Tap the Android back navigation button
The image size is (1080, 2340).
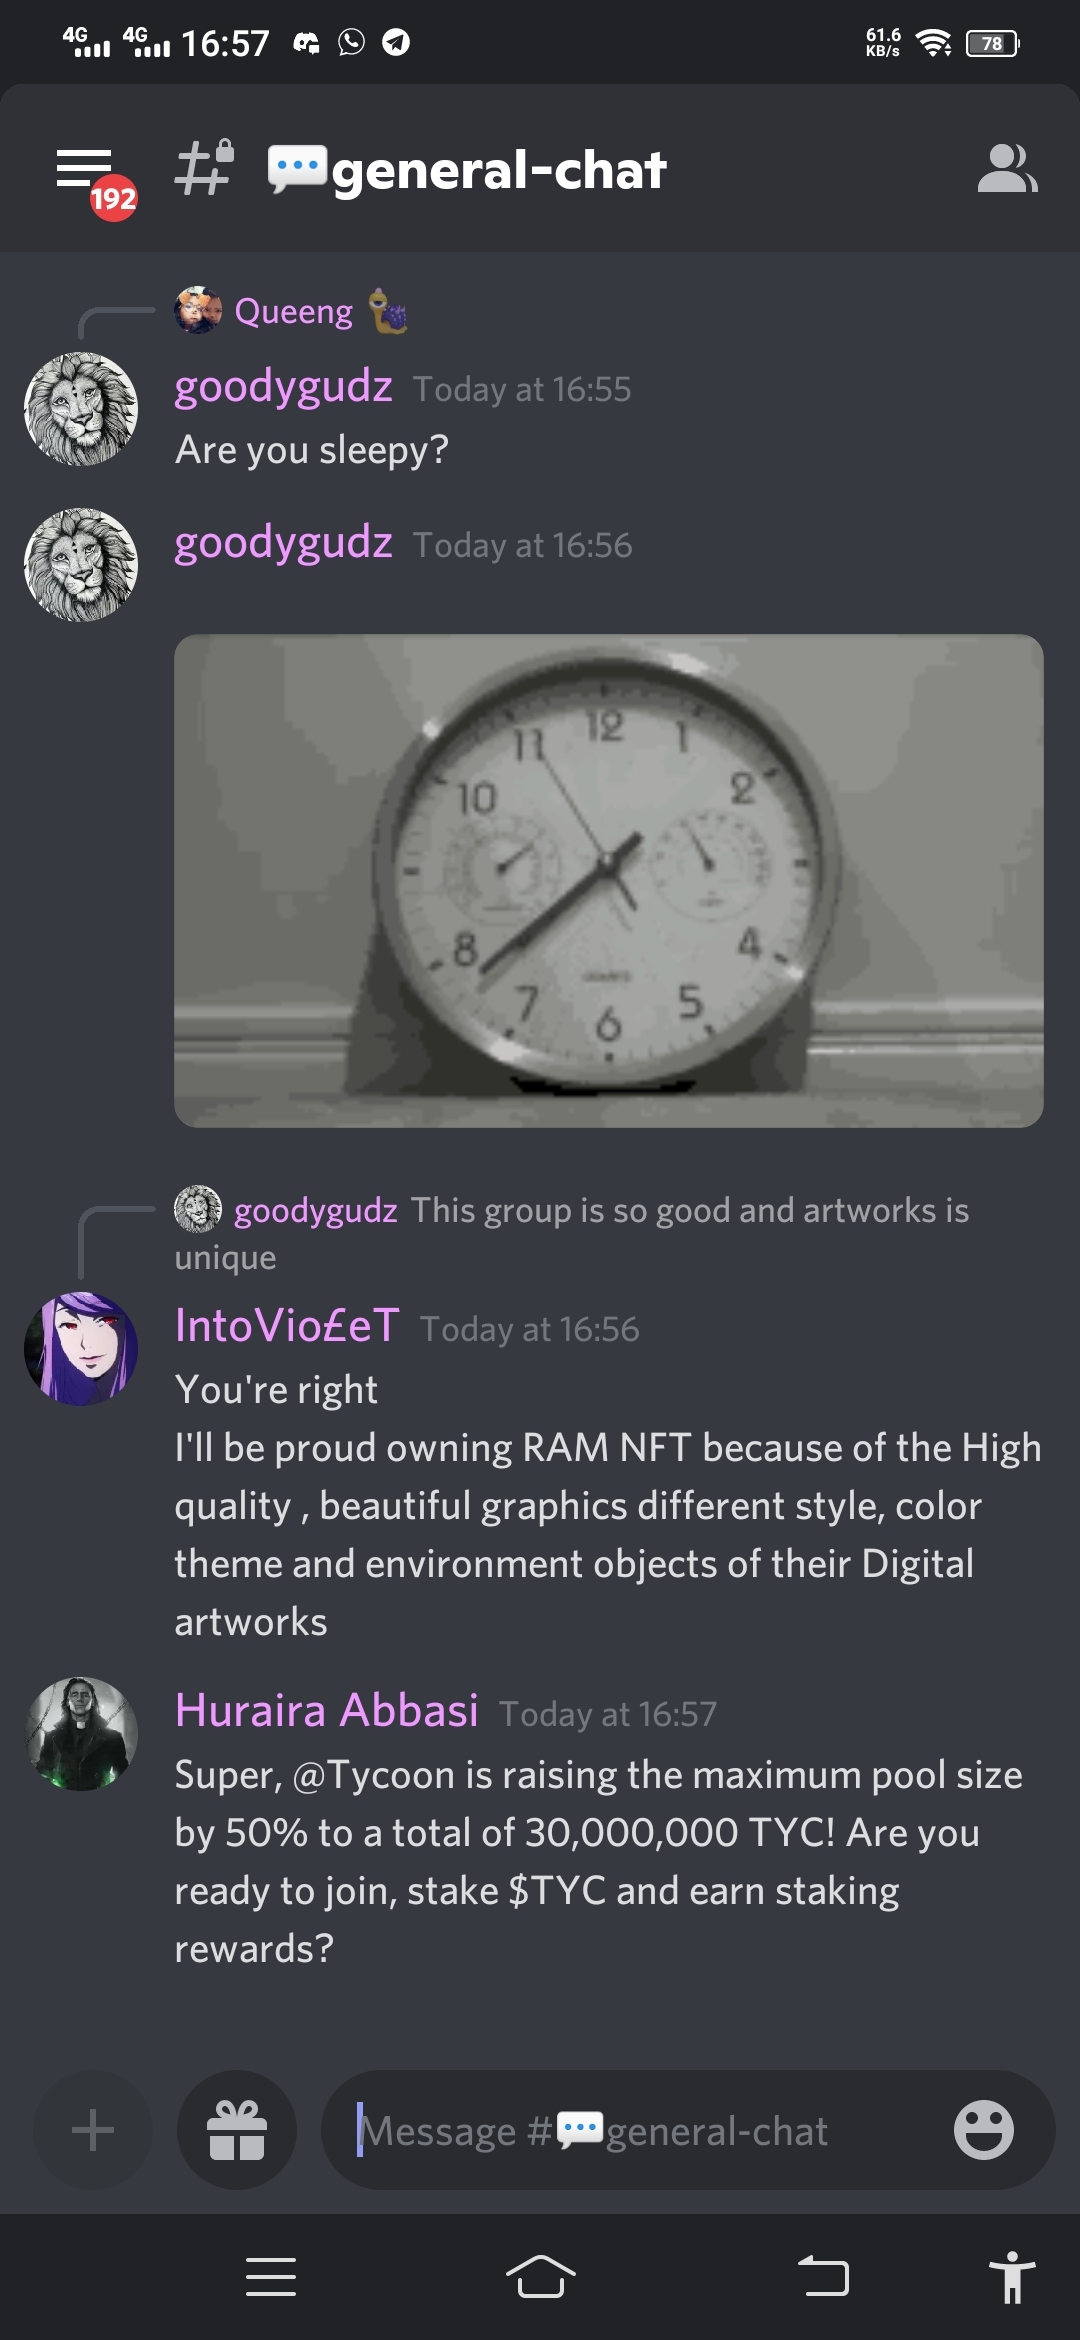click(824, 2277)
